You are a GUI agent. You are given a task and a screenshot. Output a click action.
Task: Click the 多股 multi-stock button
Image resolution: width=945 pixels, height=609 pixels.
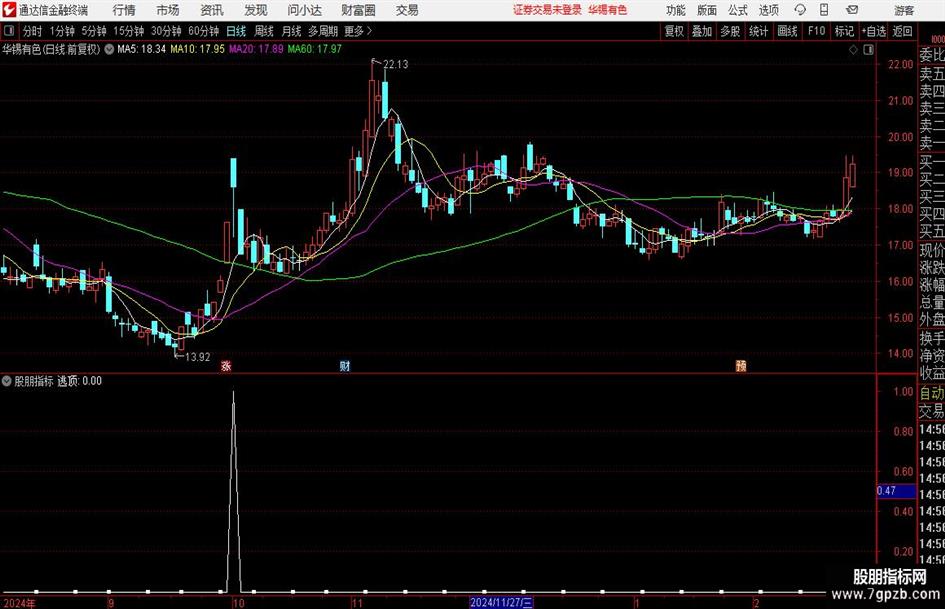coord(730,31)
